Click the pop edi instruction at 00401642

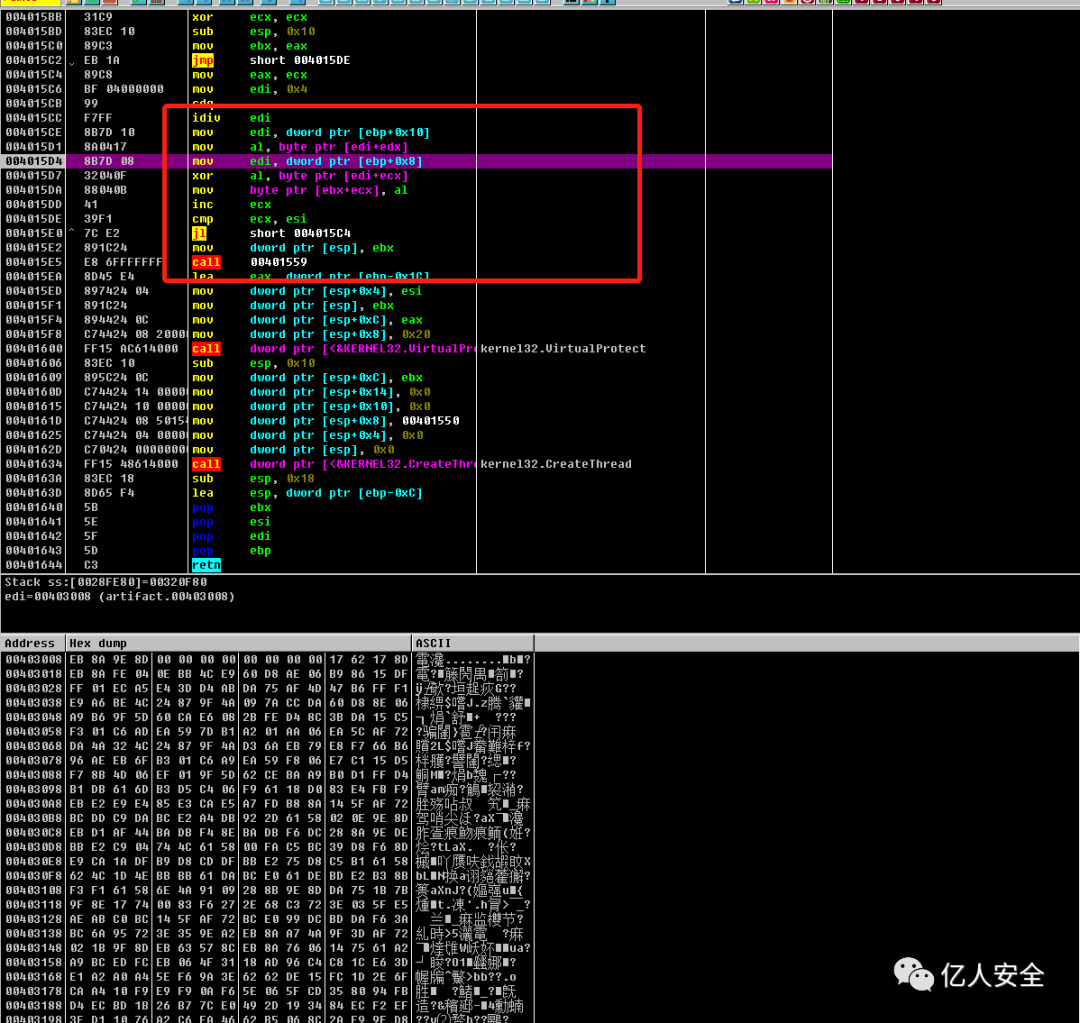point(231,538)
